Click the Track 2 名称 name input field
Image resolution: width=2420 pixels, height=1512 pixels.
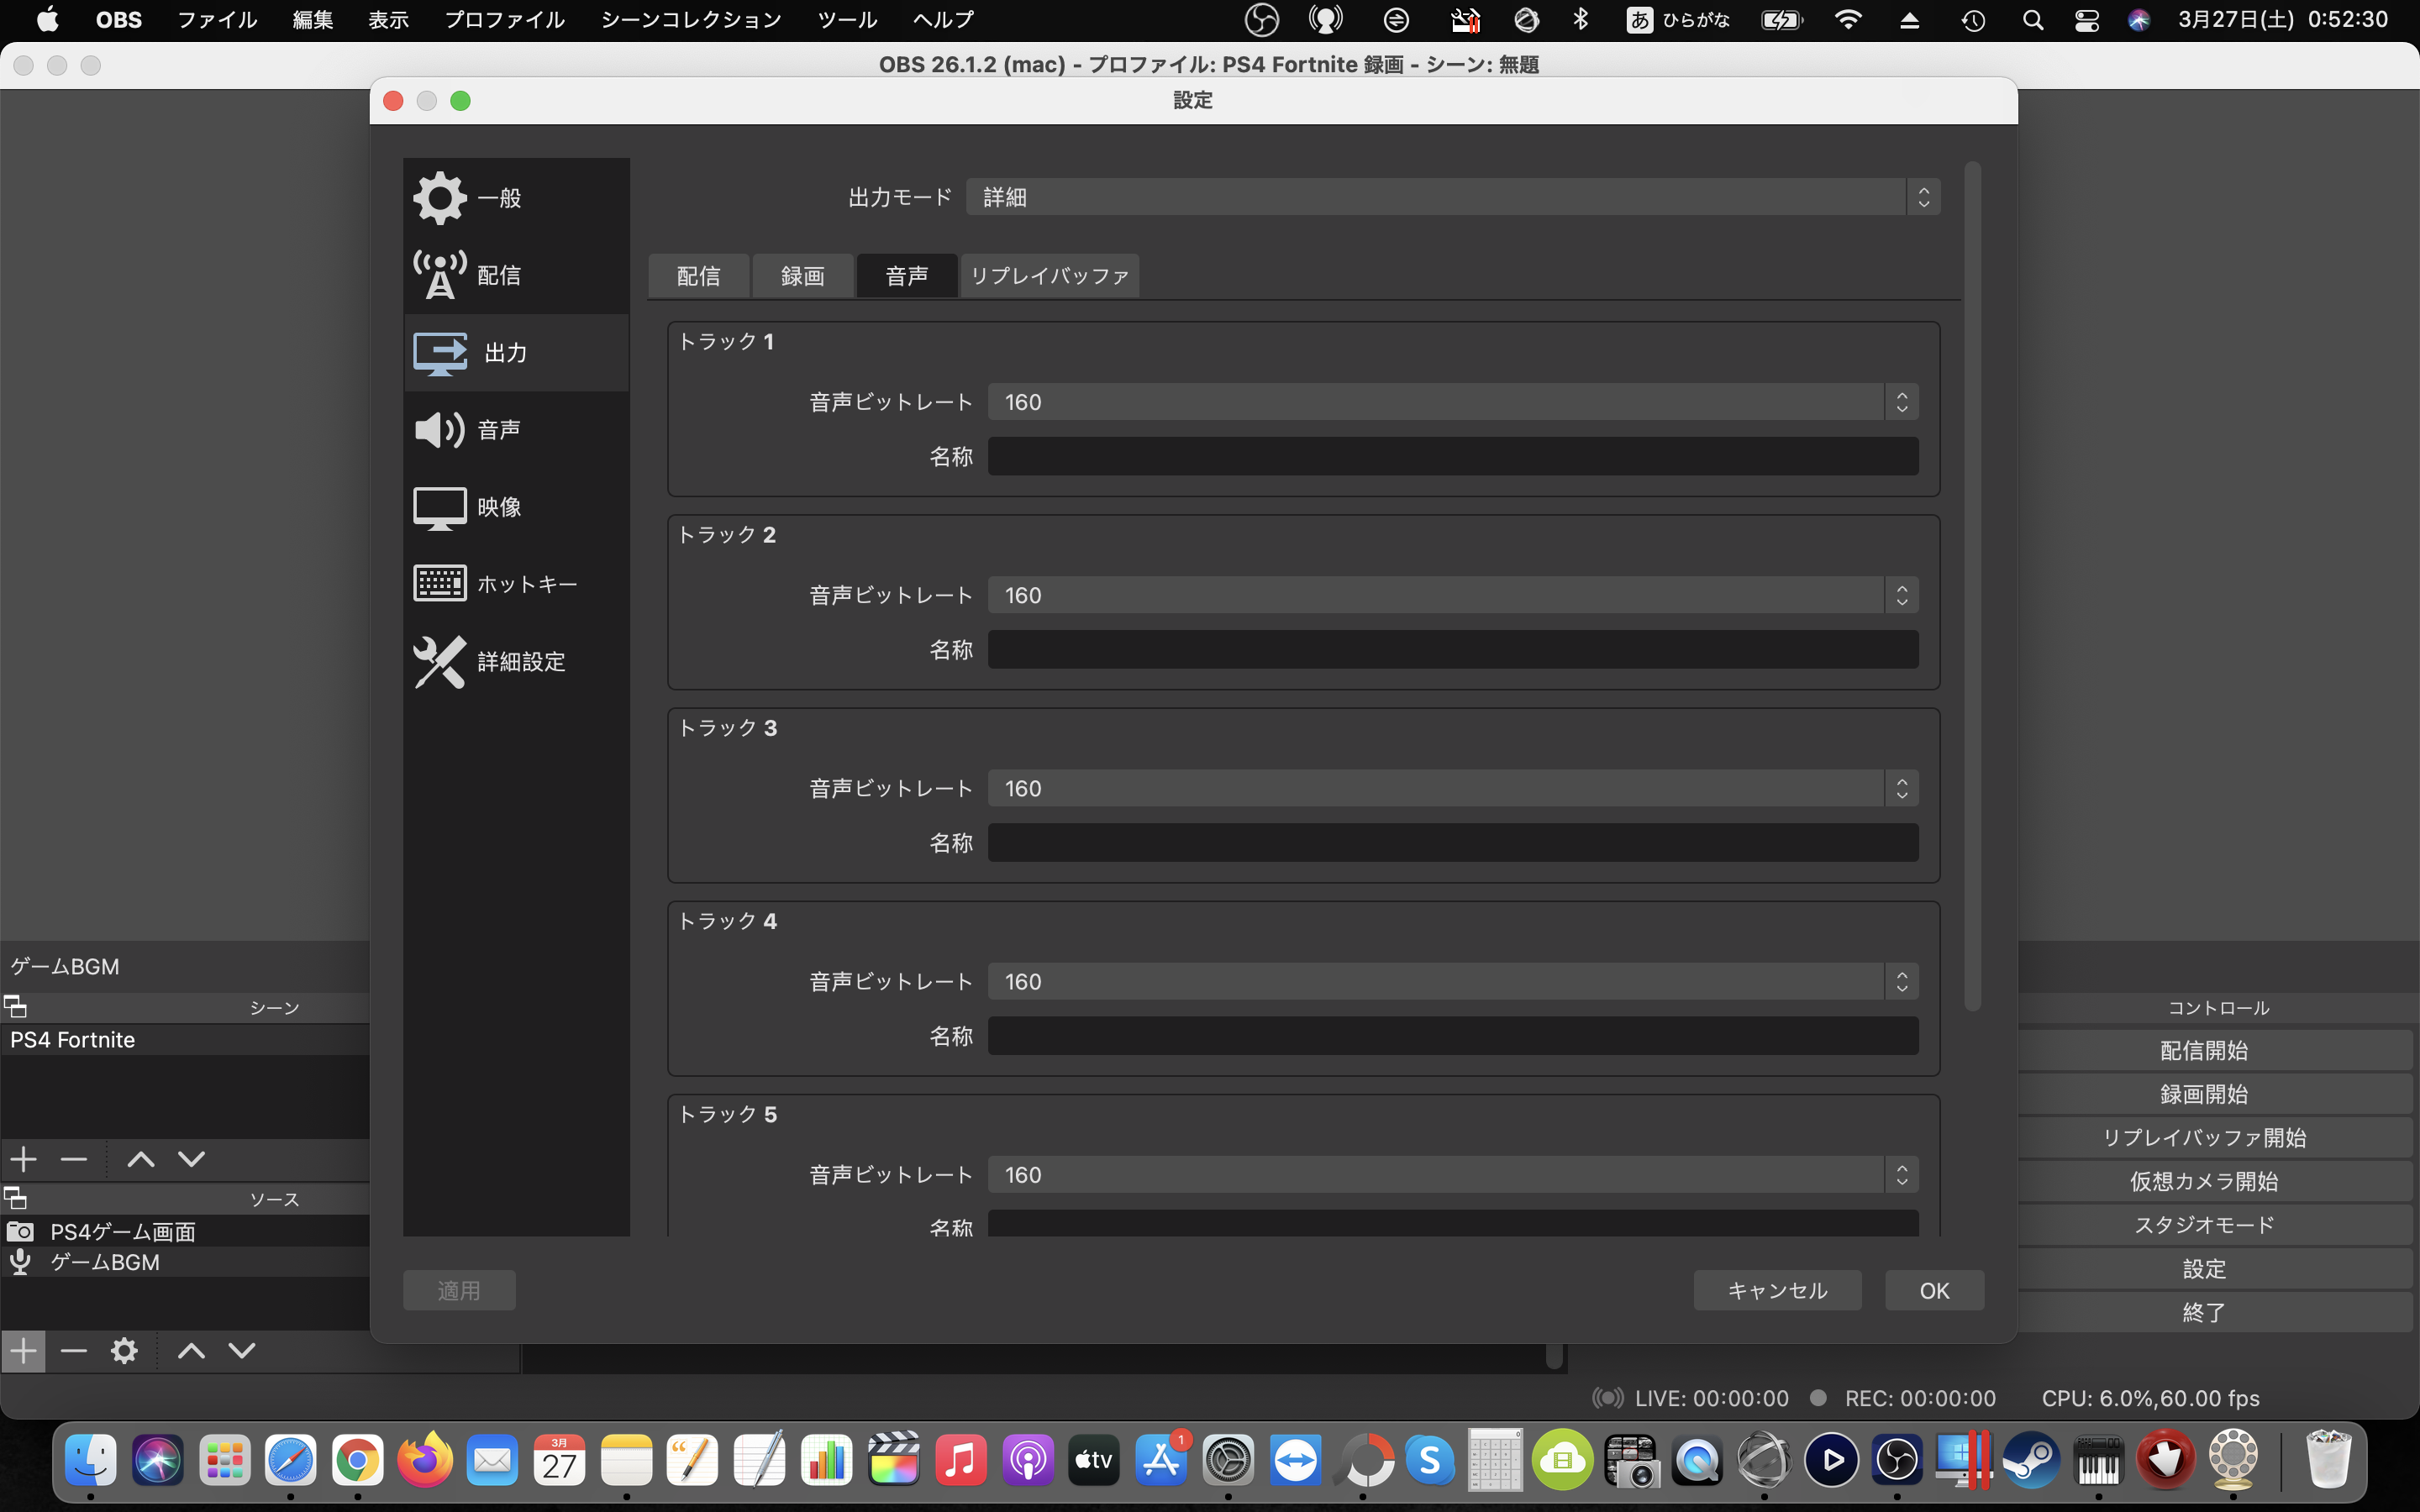point(1452,649)
